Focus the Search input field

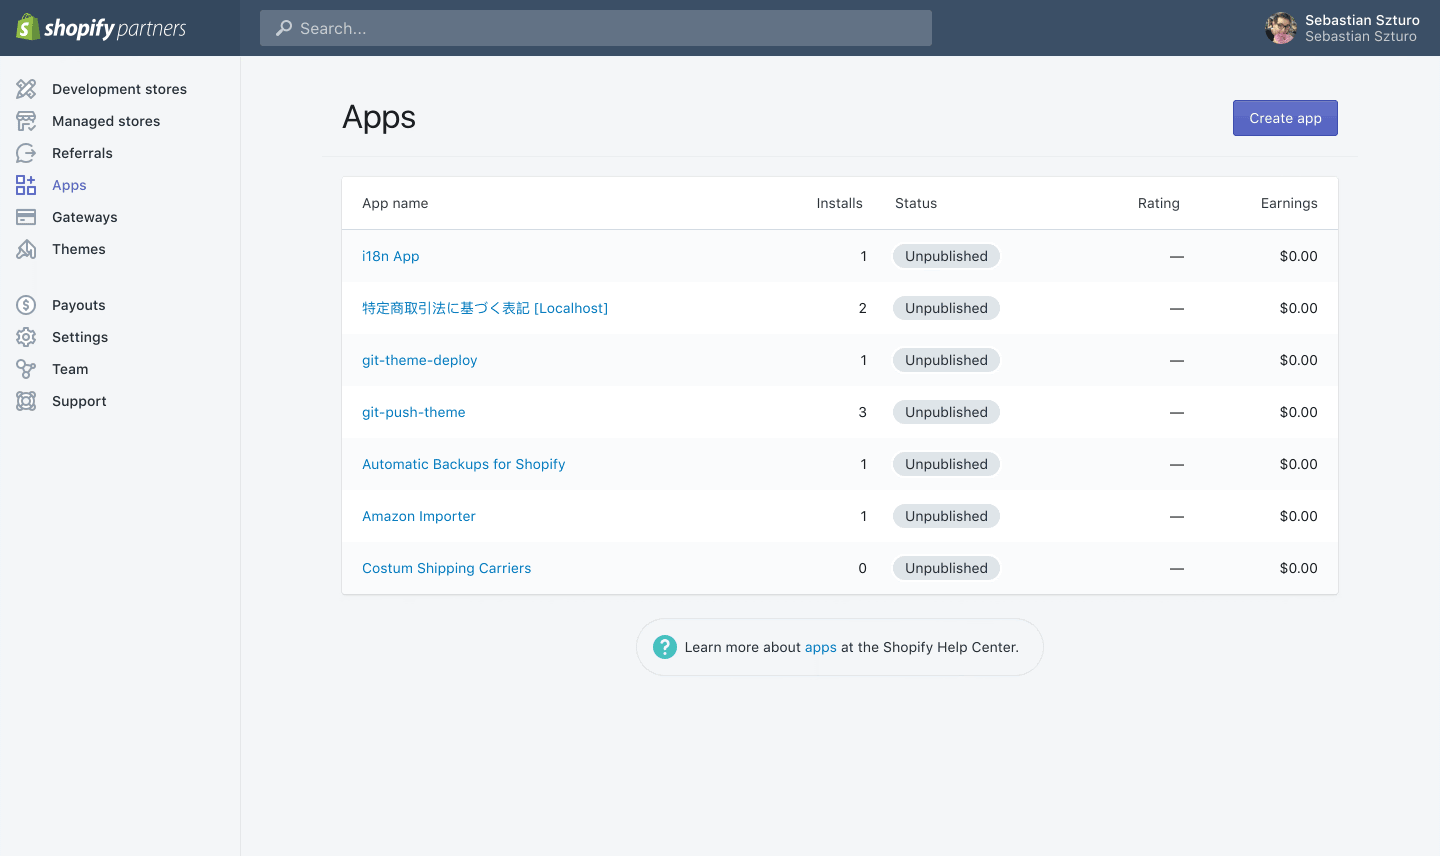[x=596, y=28]
